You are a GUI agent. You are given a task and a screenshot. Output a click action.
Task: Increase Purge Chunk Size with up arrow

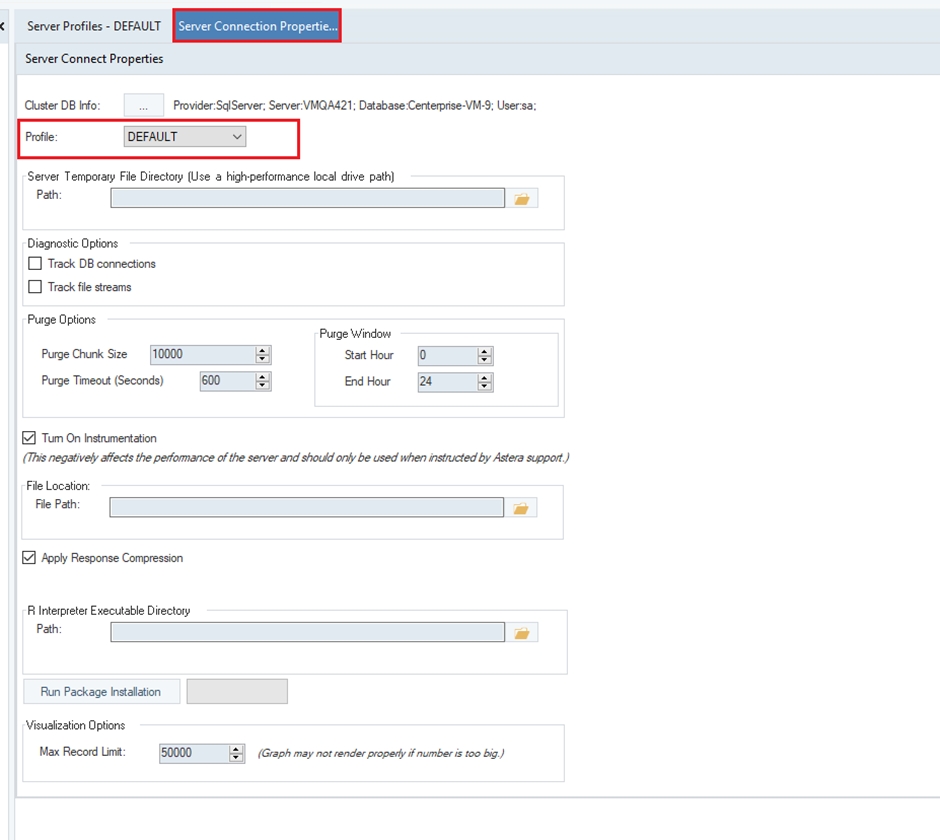click(263, 350)
